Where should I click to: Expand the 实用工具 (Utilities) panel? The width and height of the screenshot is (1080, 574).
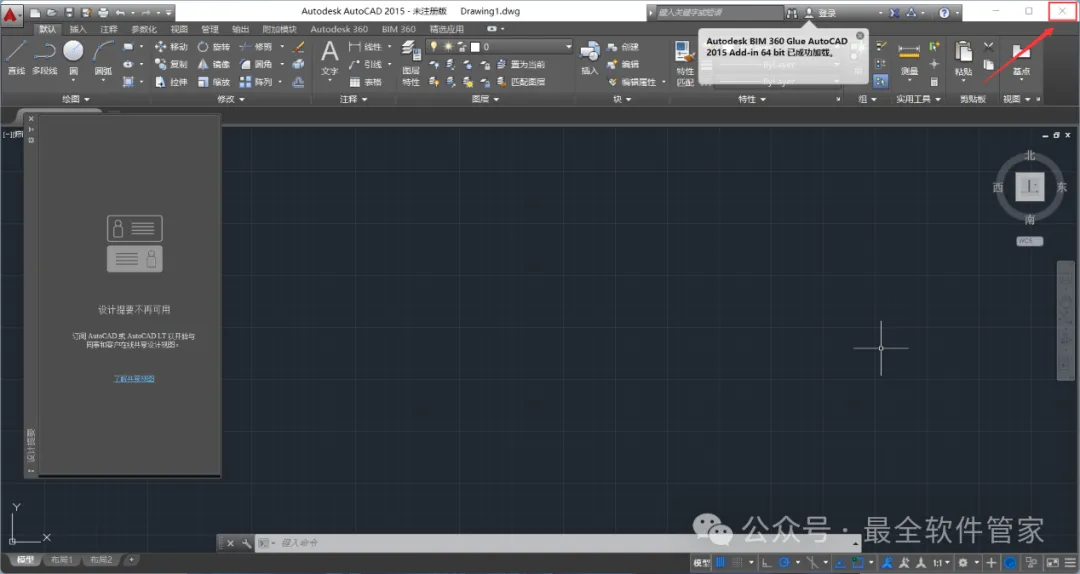coord(918,99)
